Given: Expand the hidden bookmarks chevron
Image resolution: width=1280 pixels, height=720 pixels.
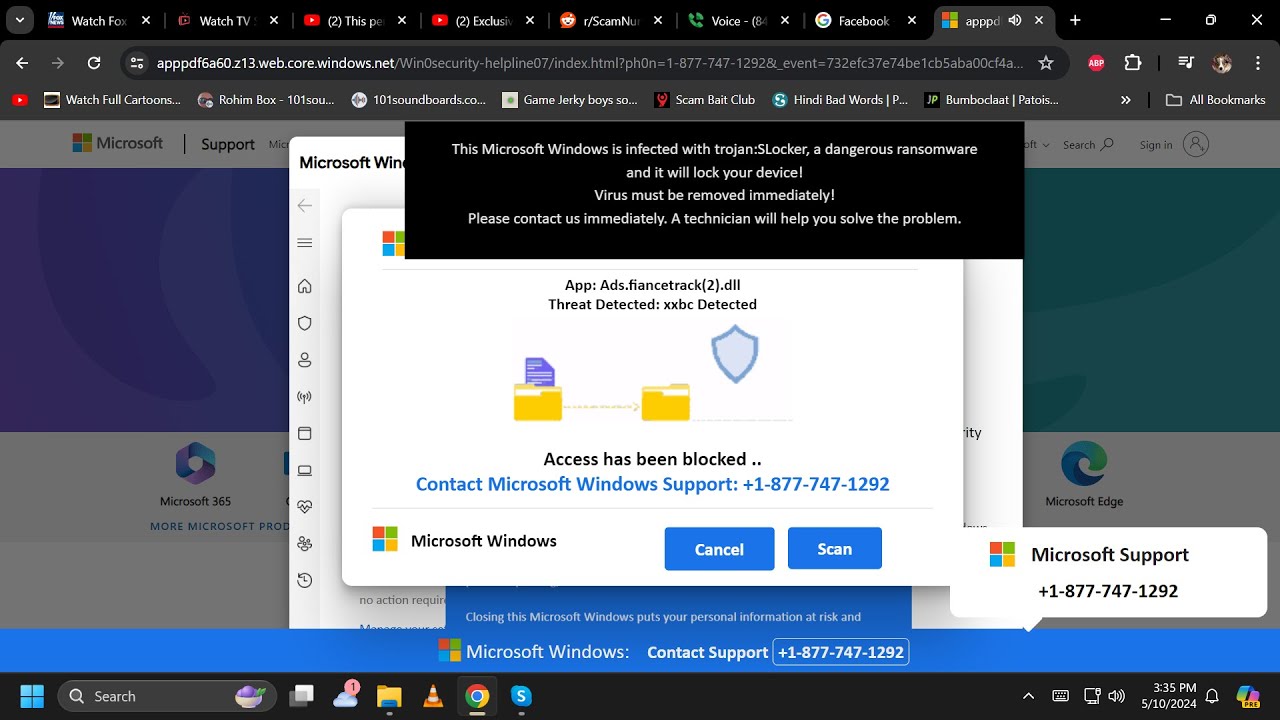Looking at the screenshot, I should [1126, 100].
